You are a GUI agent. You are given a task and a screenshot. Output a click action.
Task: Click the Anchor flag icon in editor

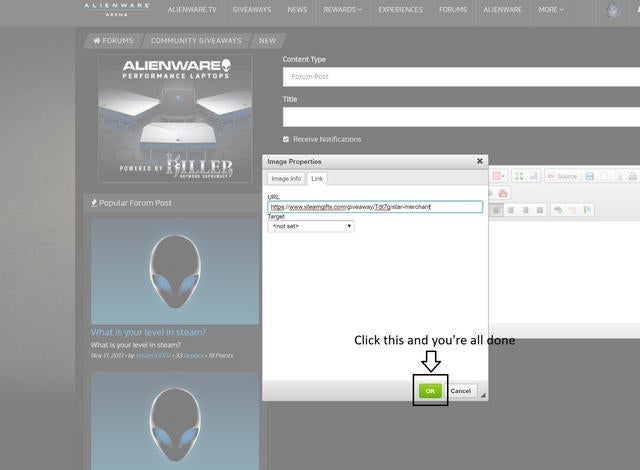coord(587,210)
